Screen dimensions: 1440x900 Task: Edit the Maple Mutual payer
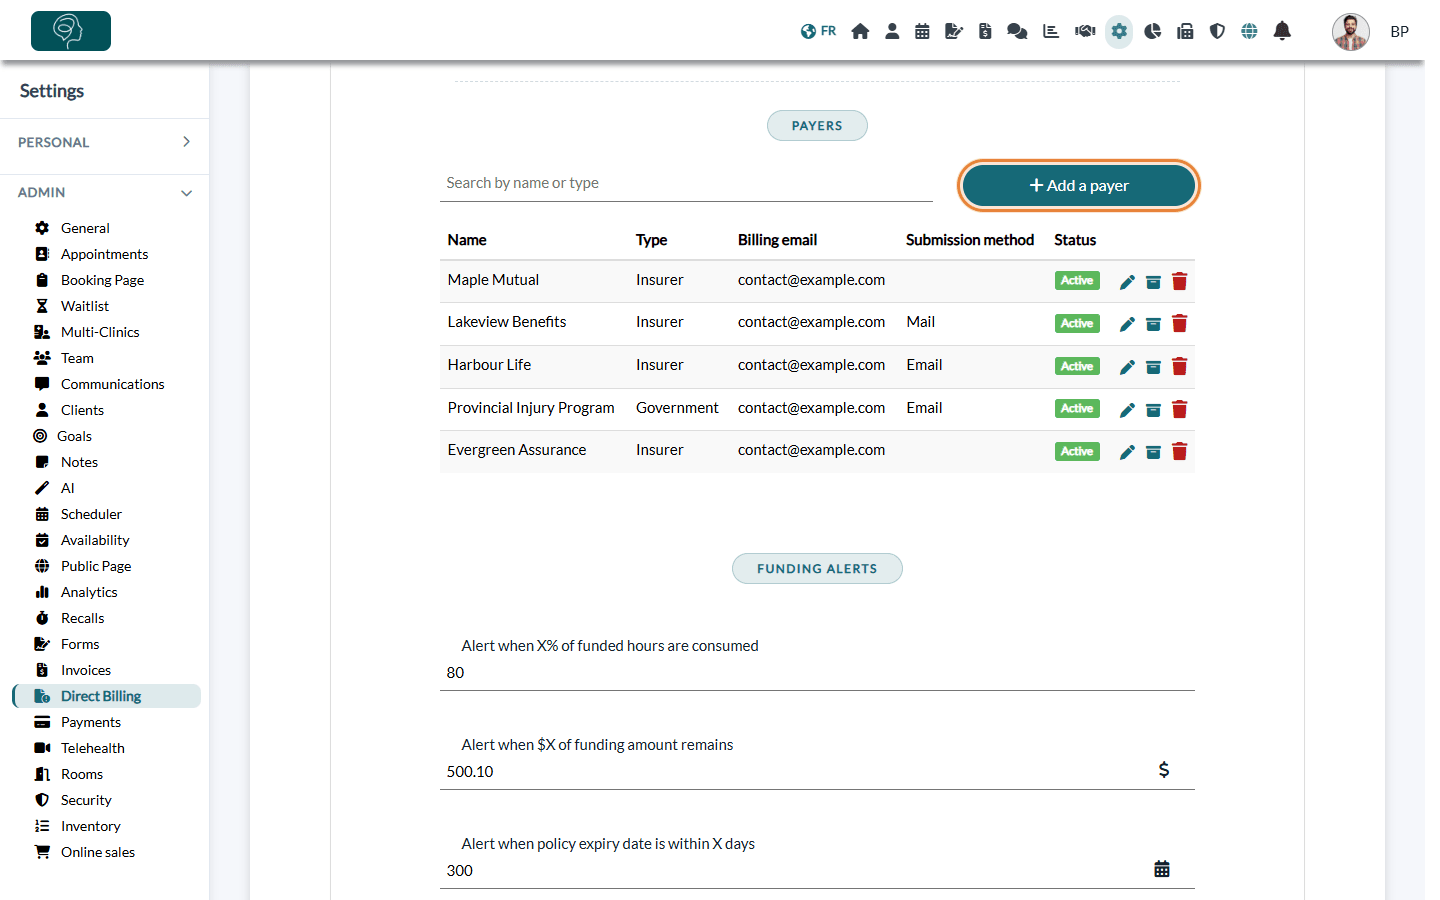click(x=1127, y=282)
